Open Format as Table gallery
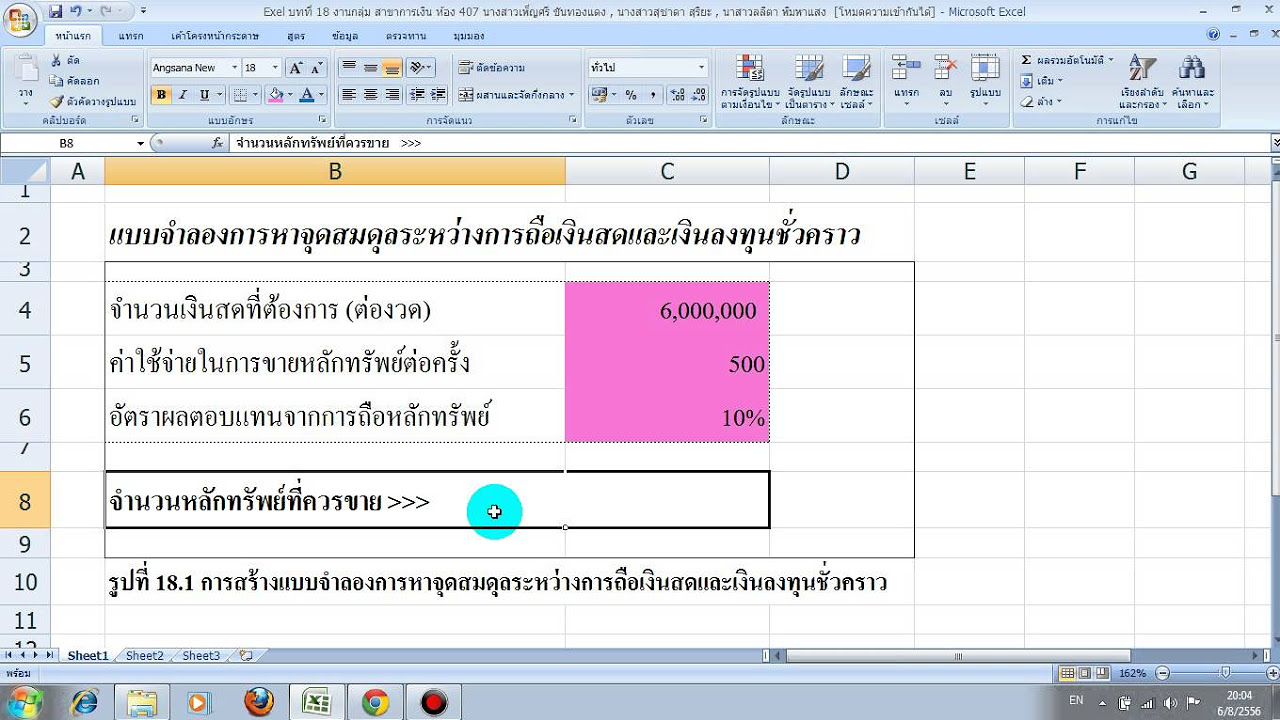The width and height of the screenshot is (1280, 720). point(809,82)
